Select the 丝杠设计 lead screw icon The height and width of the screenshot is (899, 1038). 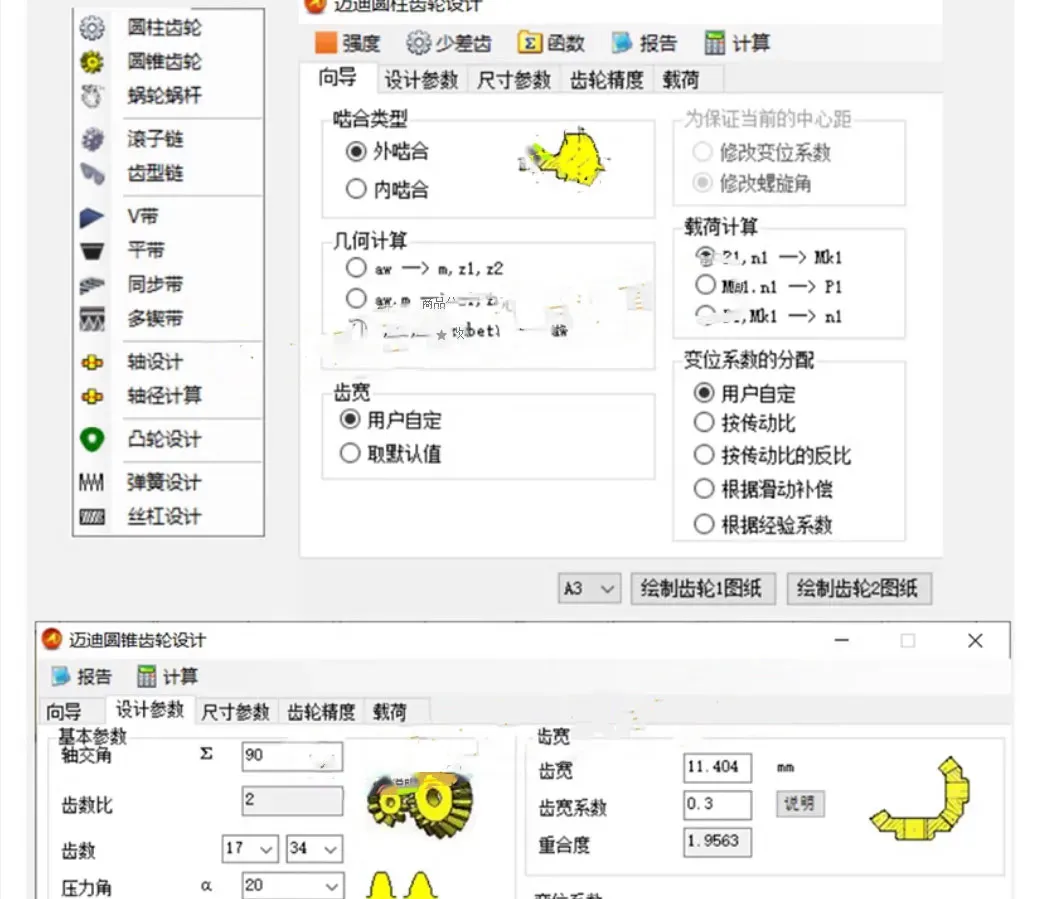tap(92, 517)
